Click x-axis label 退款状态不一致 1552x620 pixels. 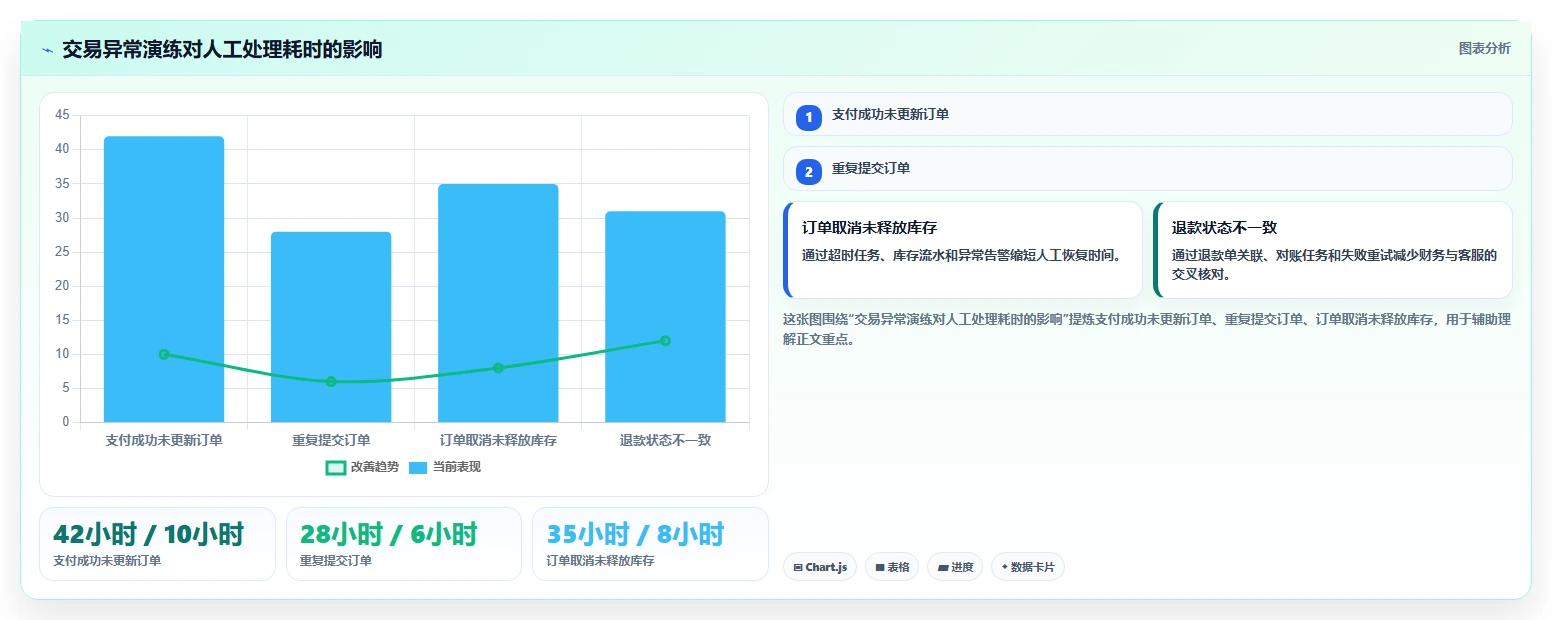(x=665, y=440)
